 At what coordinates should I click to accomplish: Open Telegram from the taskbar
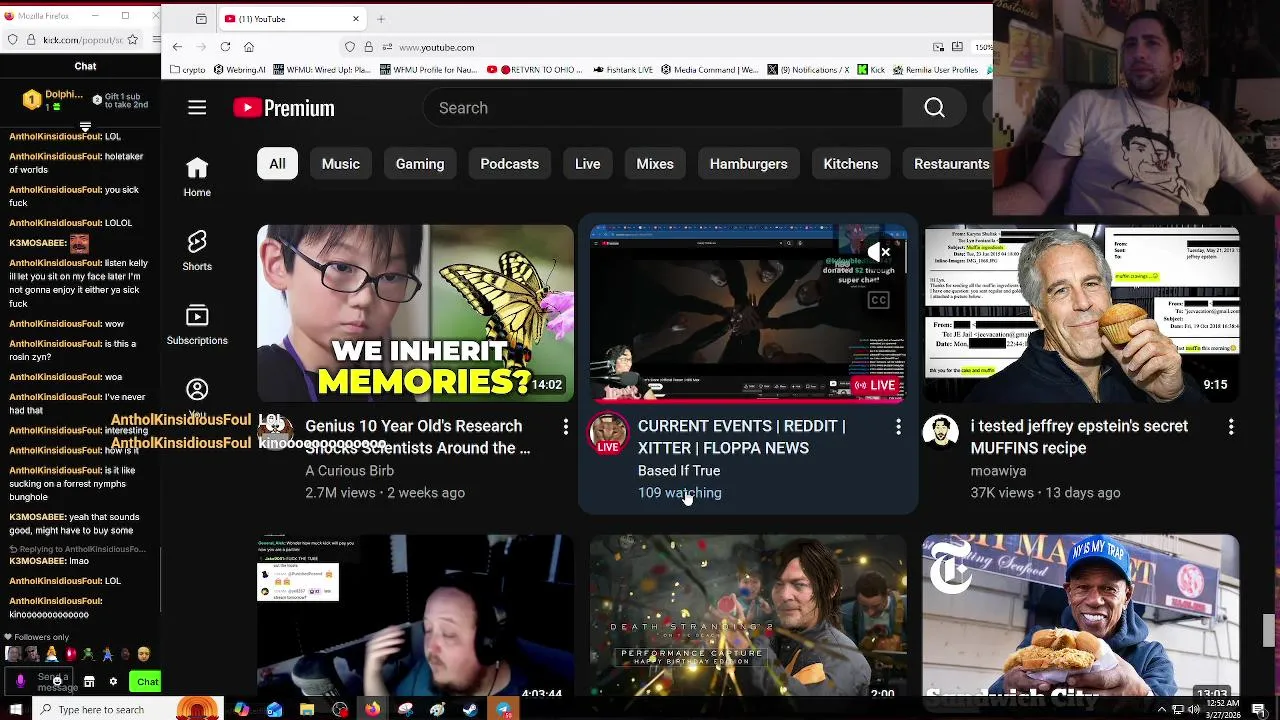pos(503,710)
